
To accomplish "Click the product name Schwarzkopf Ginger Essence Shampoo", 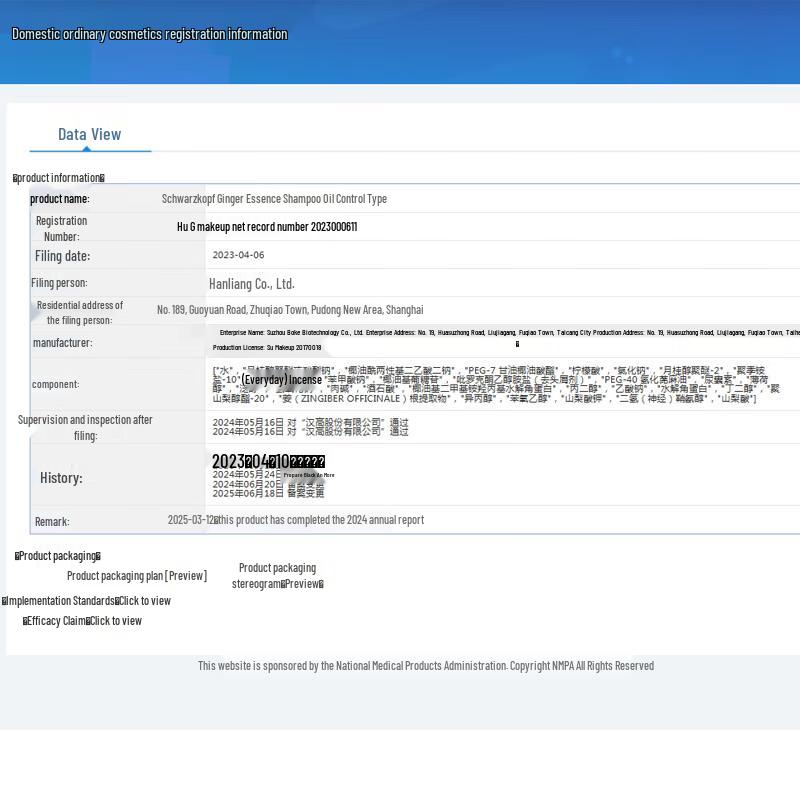I will pos(274,199).
